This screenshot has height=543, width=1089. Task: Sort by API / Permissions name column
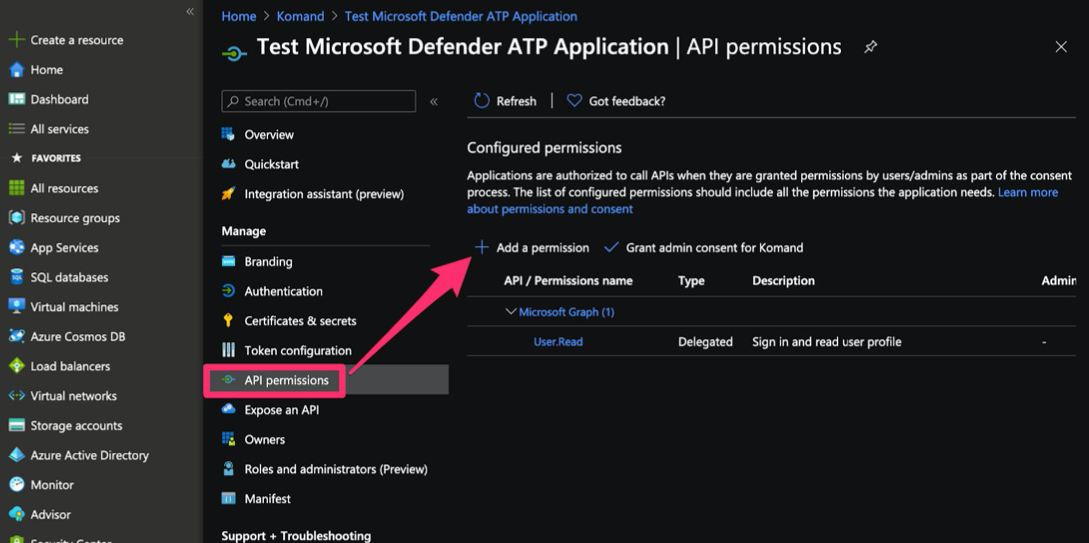click(x=568, y=281)
